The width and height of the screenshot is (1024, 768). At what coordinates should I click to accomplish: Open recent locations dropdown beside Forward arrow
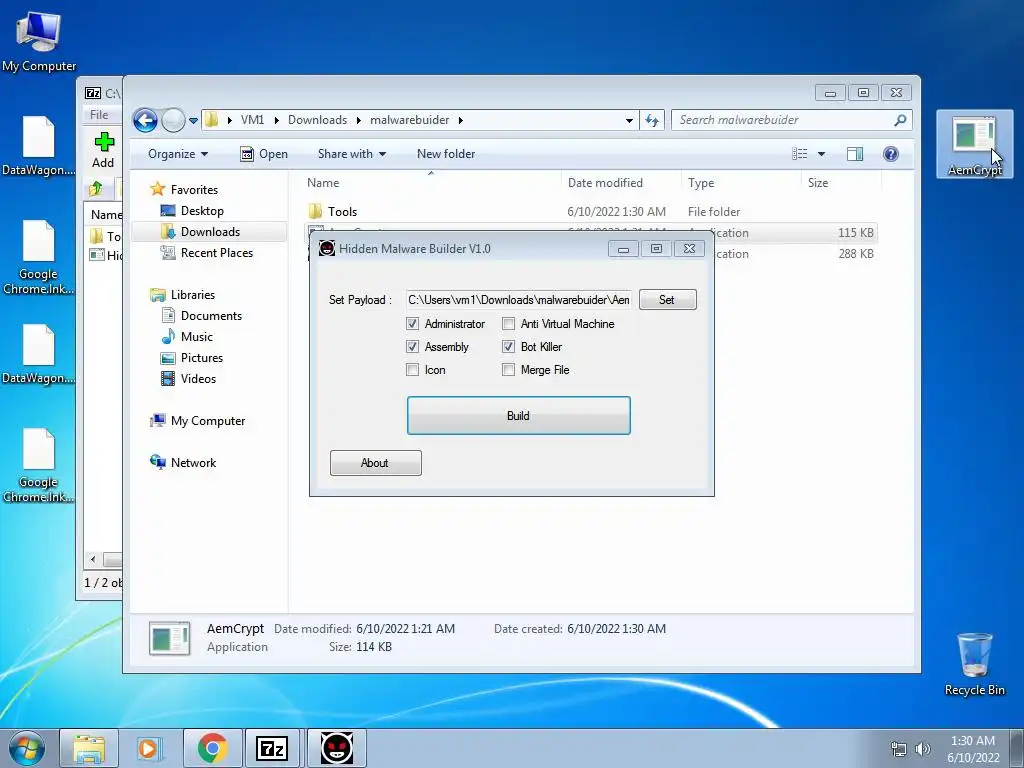[193, 121]
